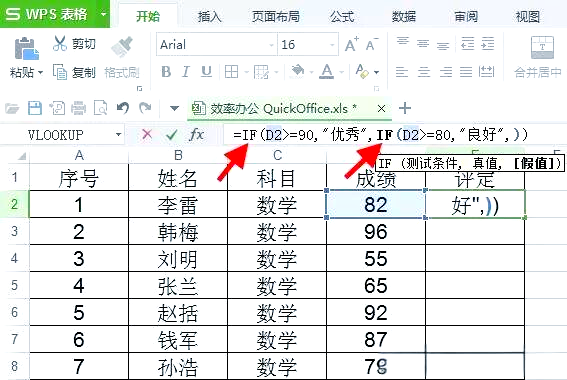This screenshot has height=380, width=567.
Task: Expand the borders dropdown arrow
Action: (247, 72)
